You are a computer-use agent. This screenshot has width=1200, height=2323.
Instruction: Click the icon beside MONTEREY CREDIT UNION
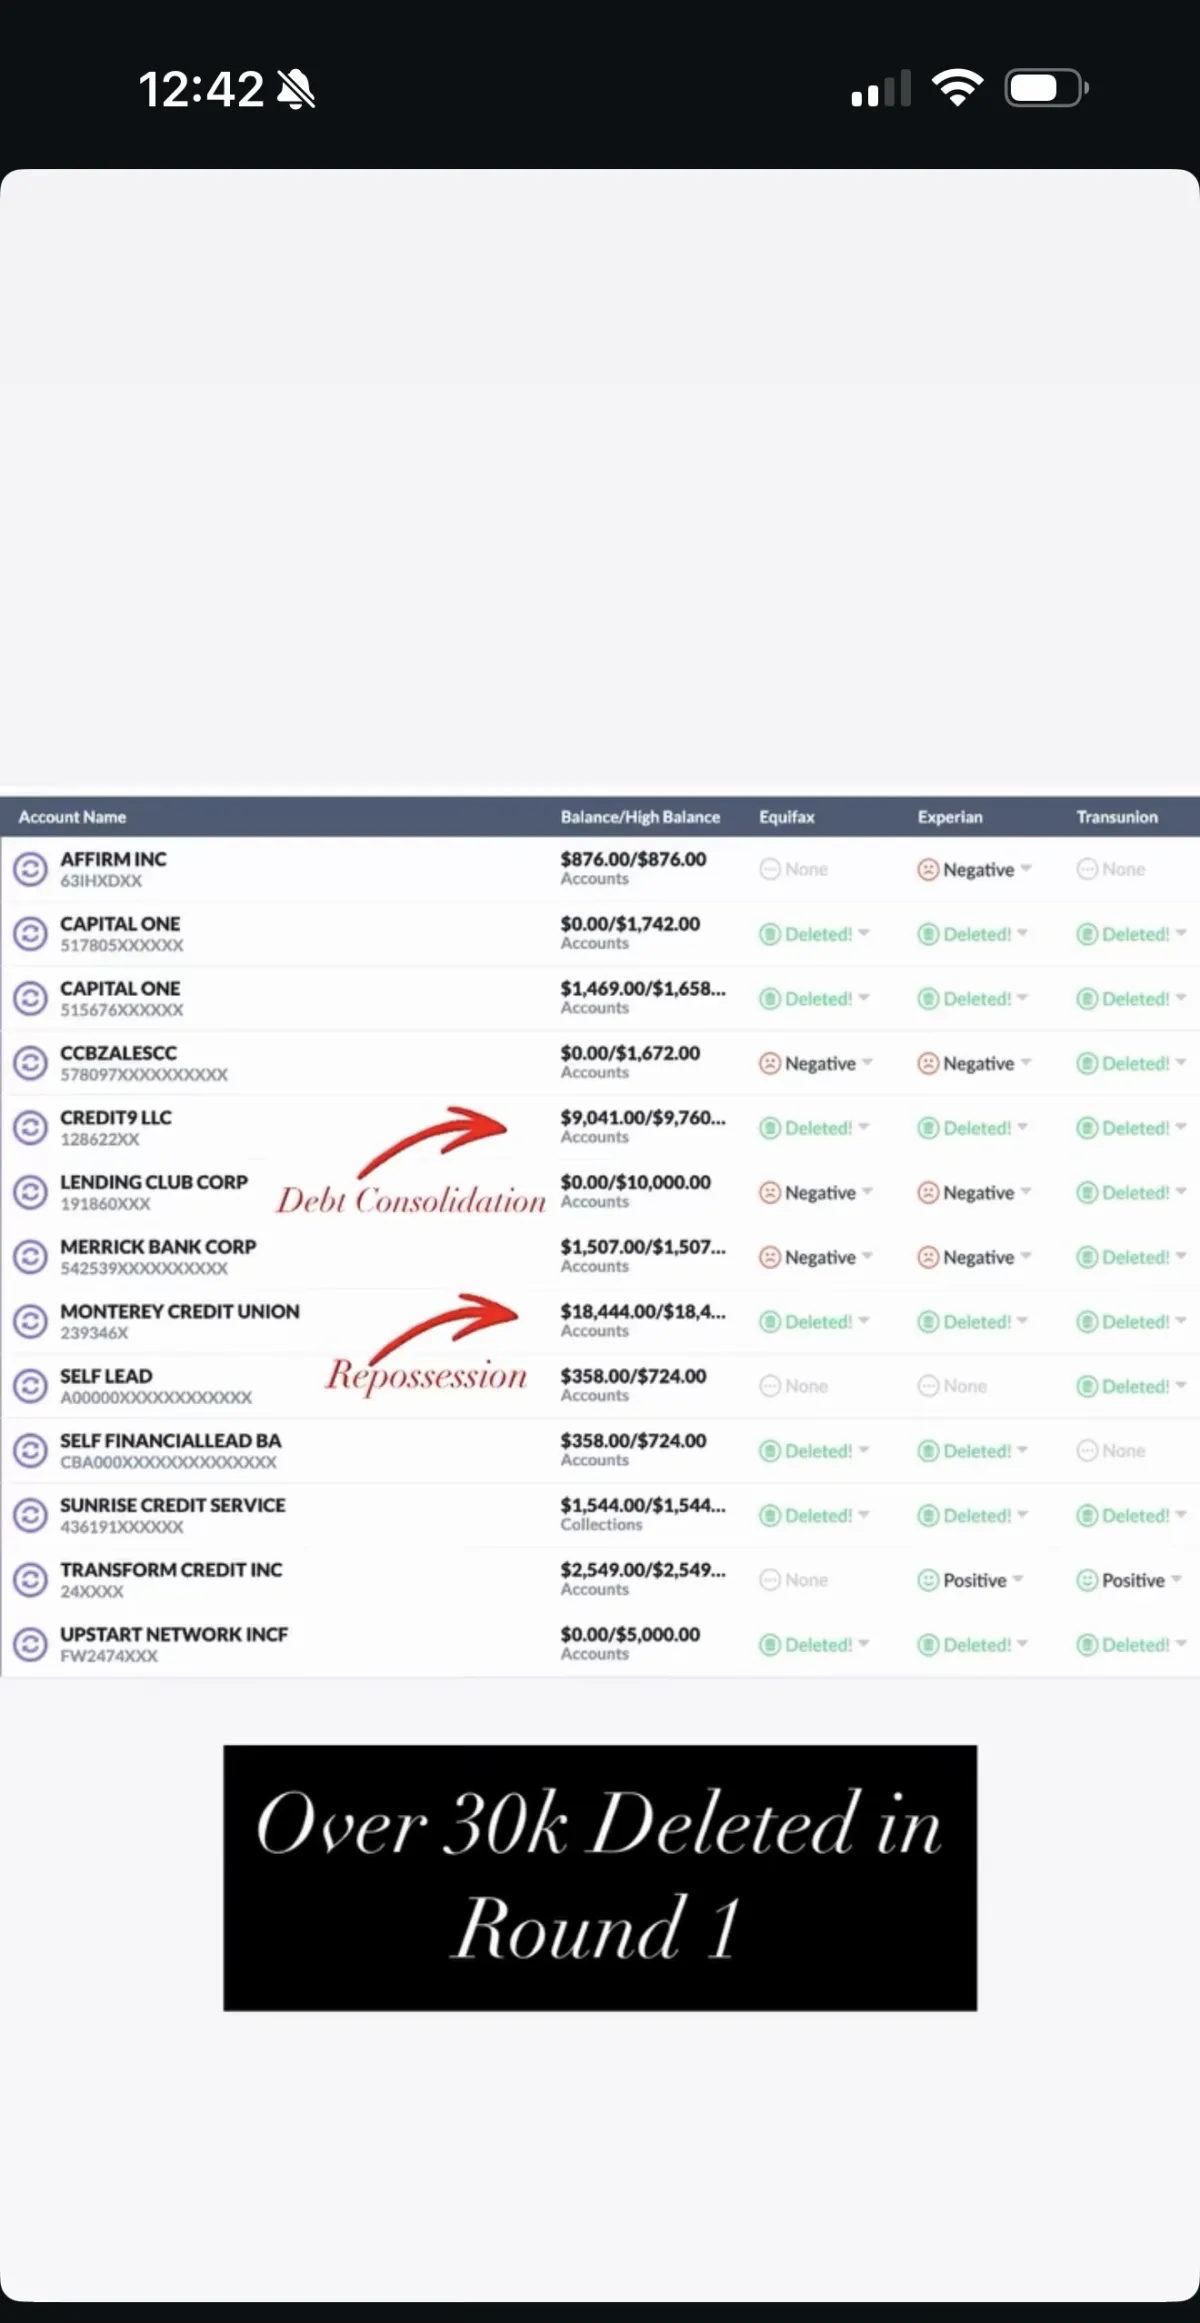(30, 1322)
